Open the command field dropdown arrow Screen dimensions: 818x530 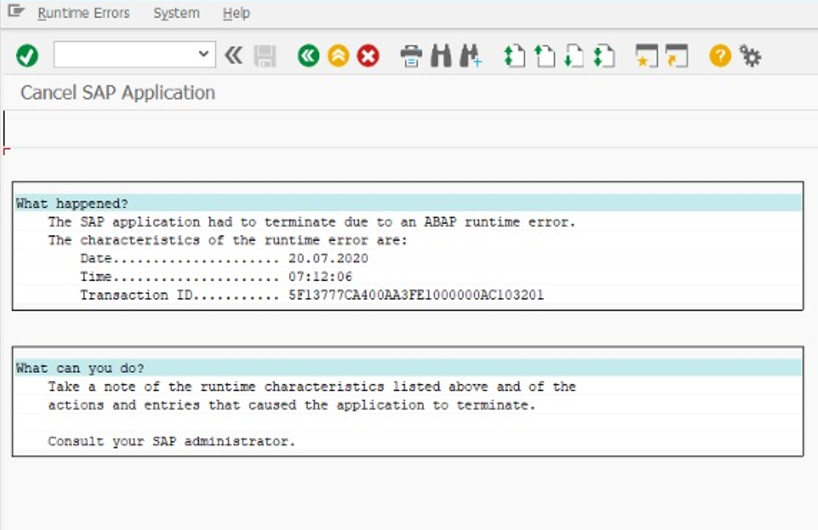click(203, 54)
